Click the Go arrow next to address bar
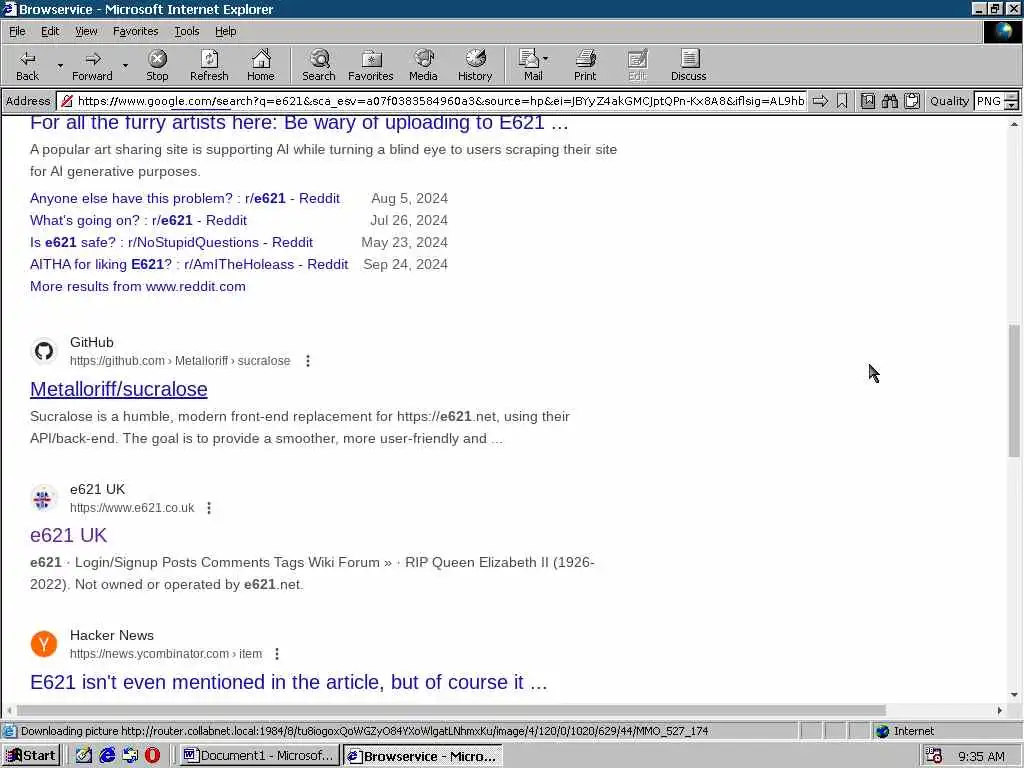 pyautogui.click(x=820, y=101)
